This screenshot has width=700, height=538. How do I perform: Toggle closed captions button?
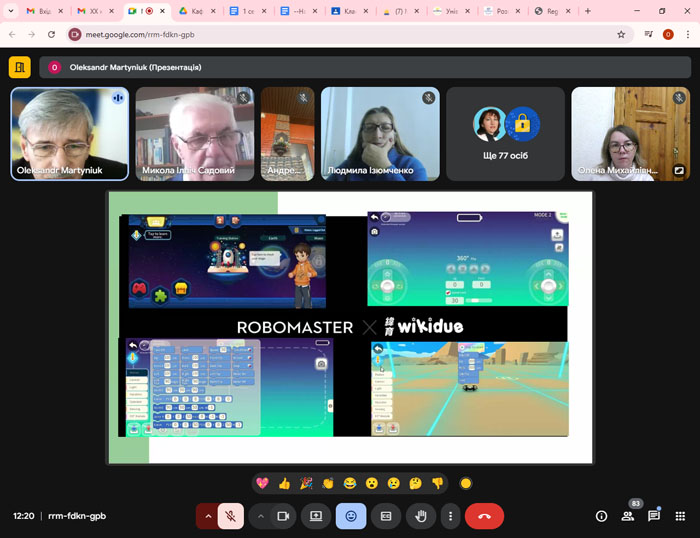click(x=385, y=516)
